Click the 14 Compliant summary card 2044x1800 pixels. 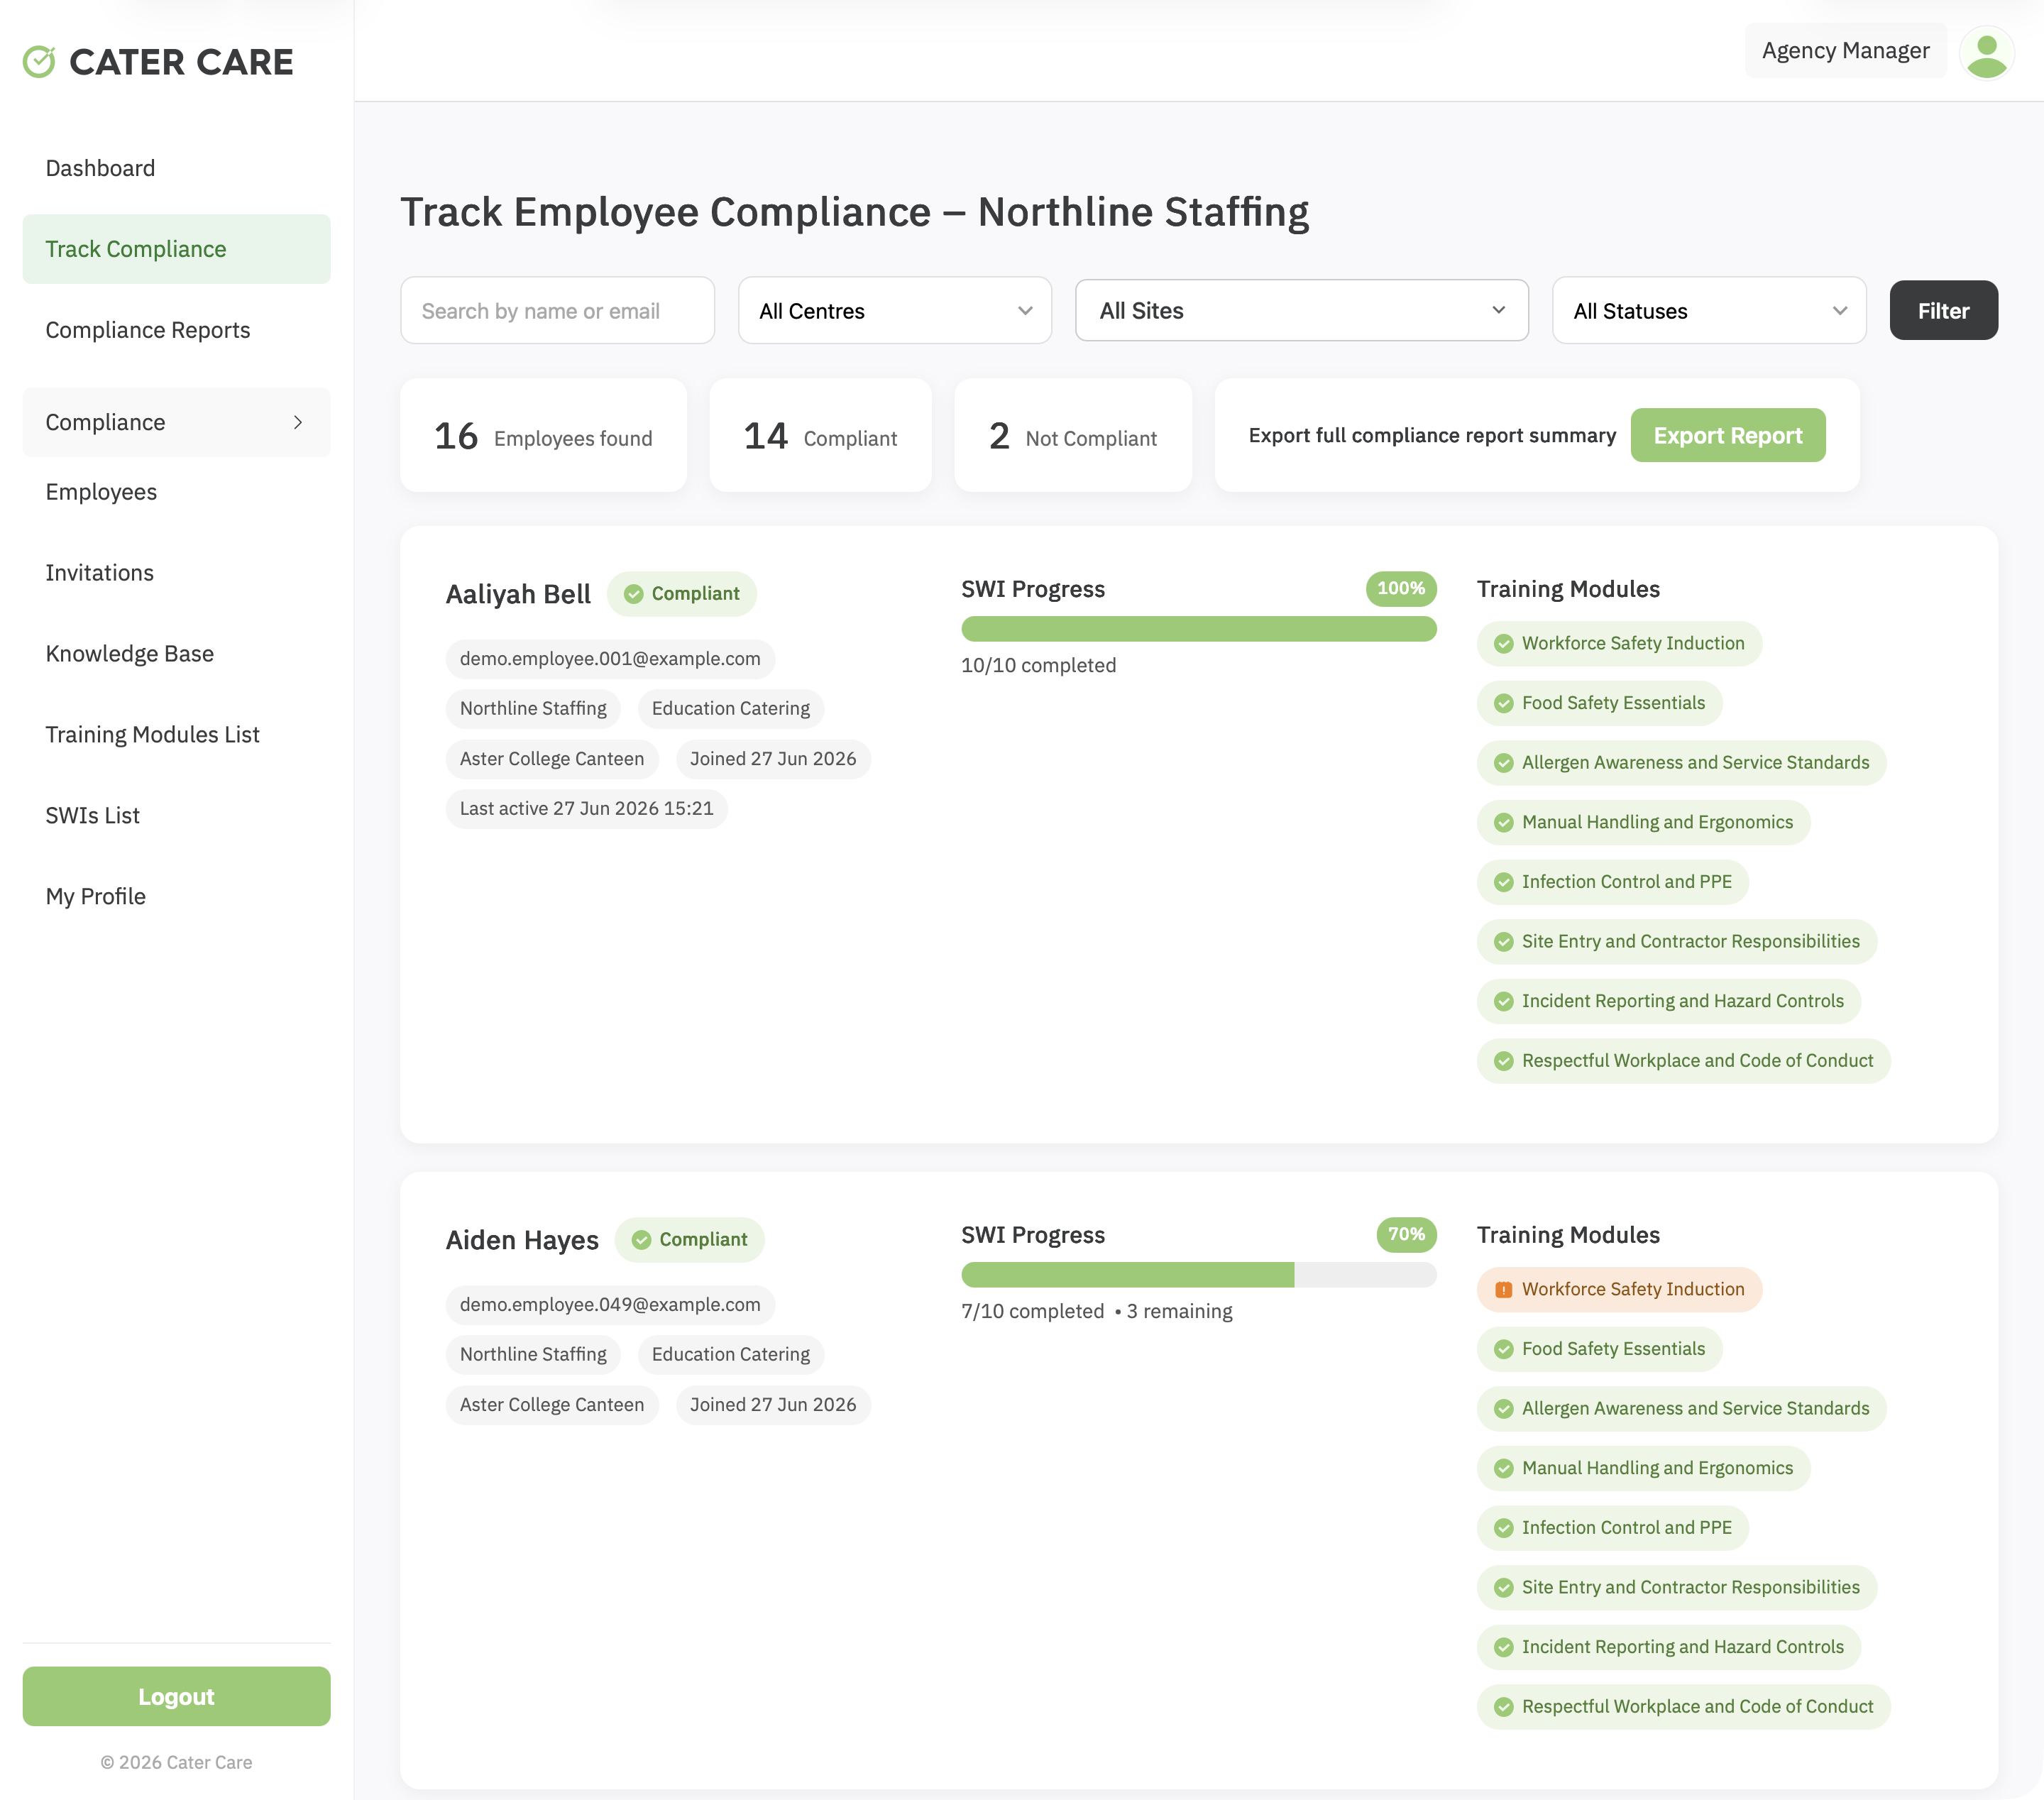pyautogui.click(x=820, y=435)
